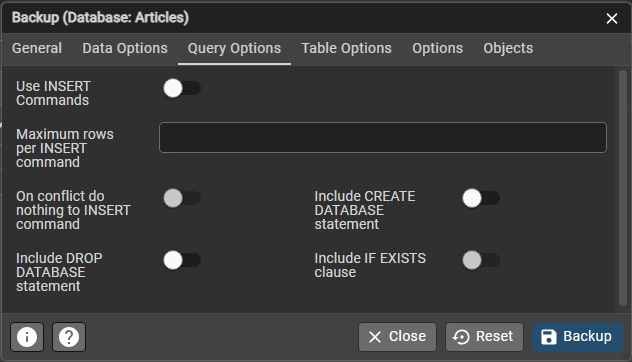Toggle Include IF EXISTS clause switch
632x362 pixels.
481,260
